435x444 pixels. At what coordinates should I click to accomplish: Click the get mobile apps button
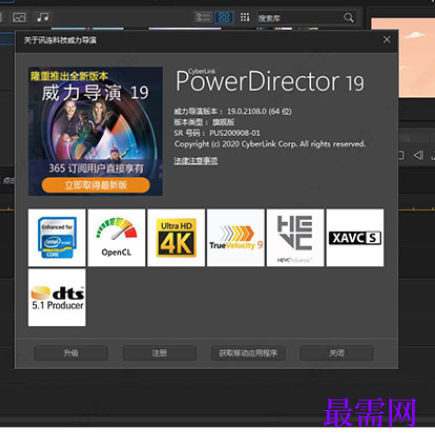coord(248,353)
